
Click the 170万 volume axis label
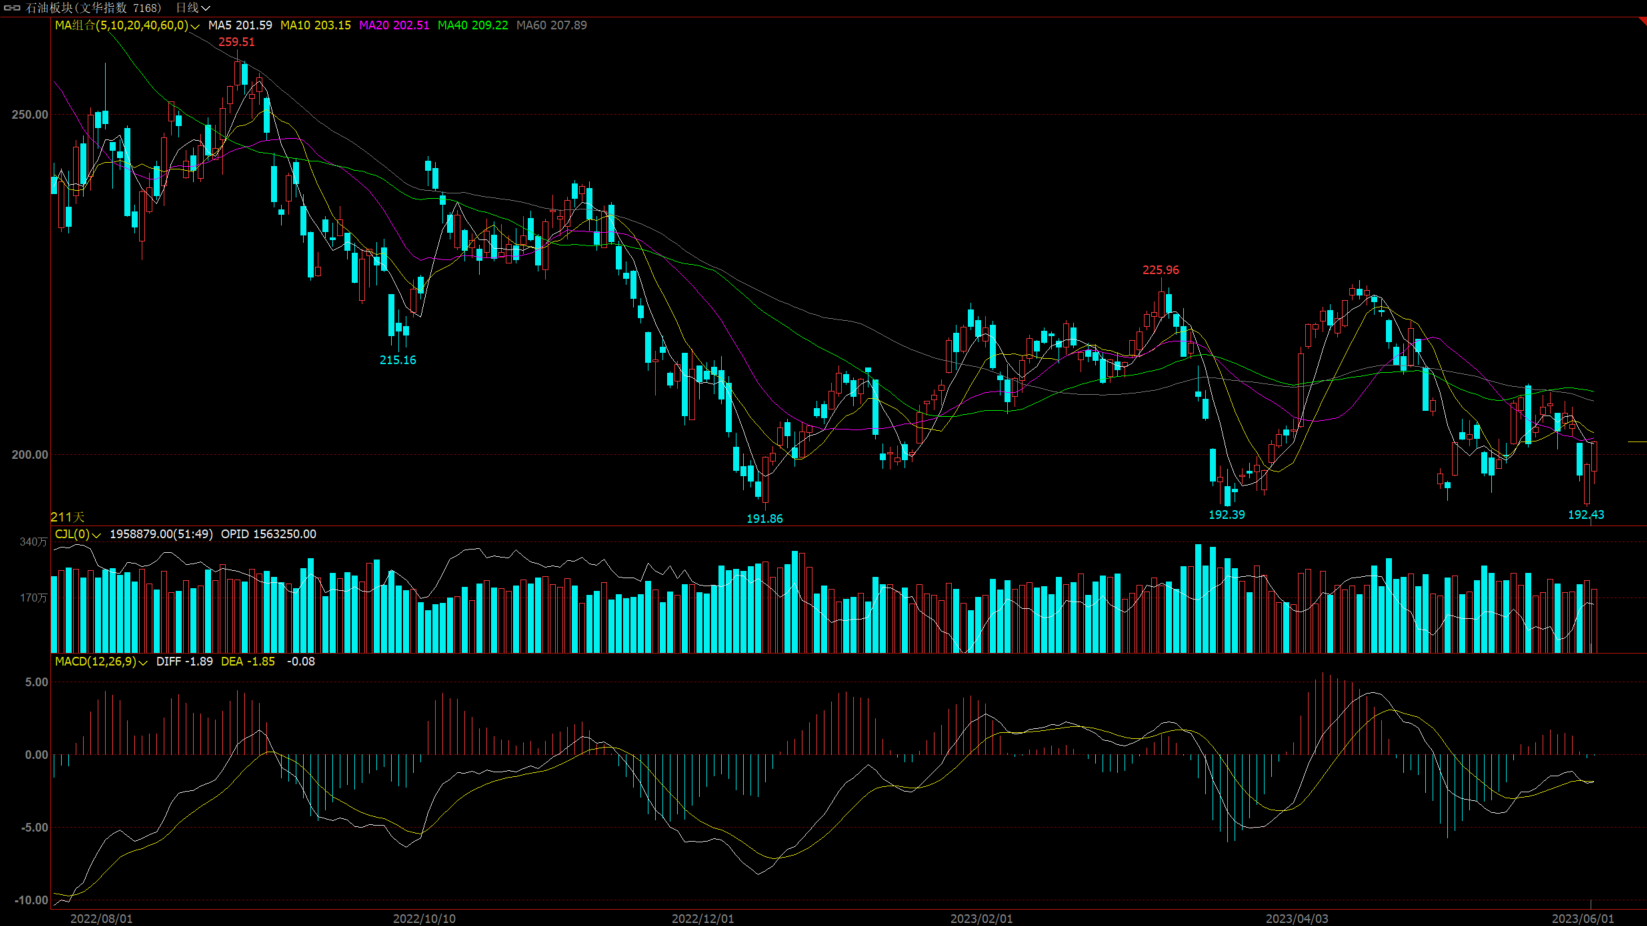(34, 598)
